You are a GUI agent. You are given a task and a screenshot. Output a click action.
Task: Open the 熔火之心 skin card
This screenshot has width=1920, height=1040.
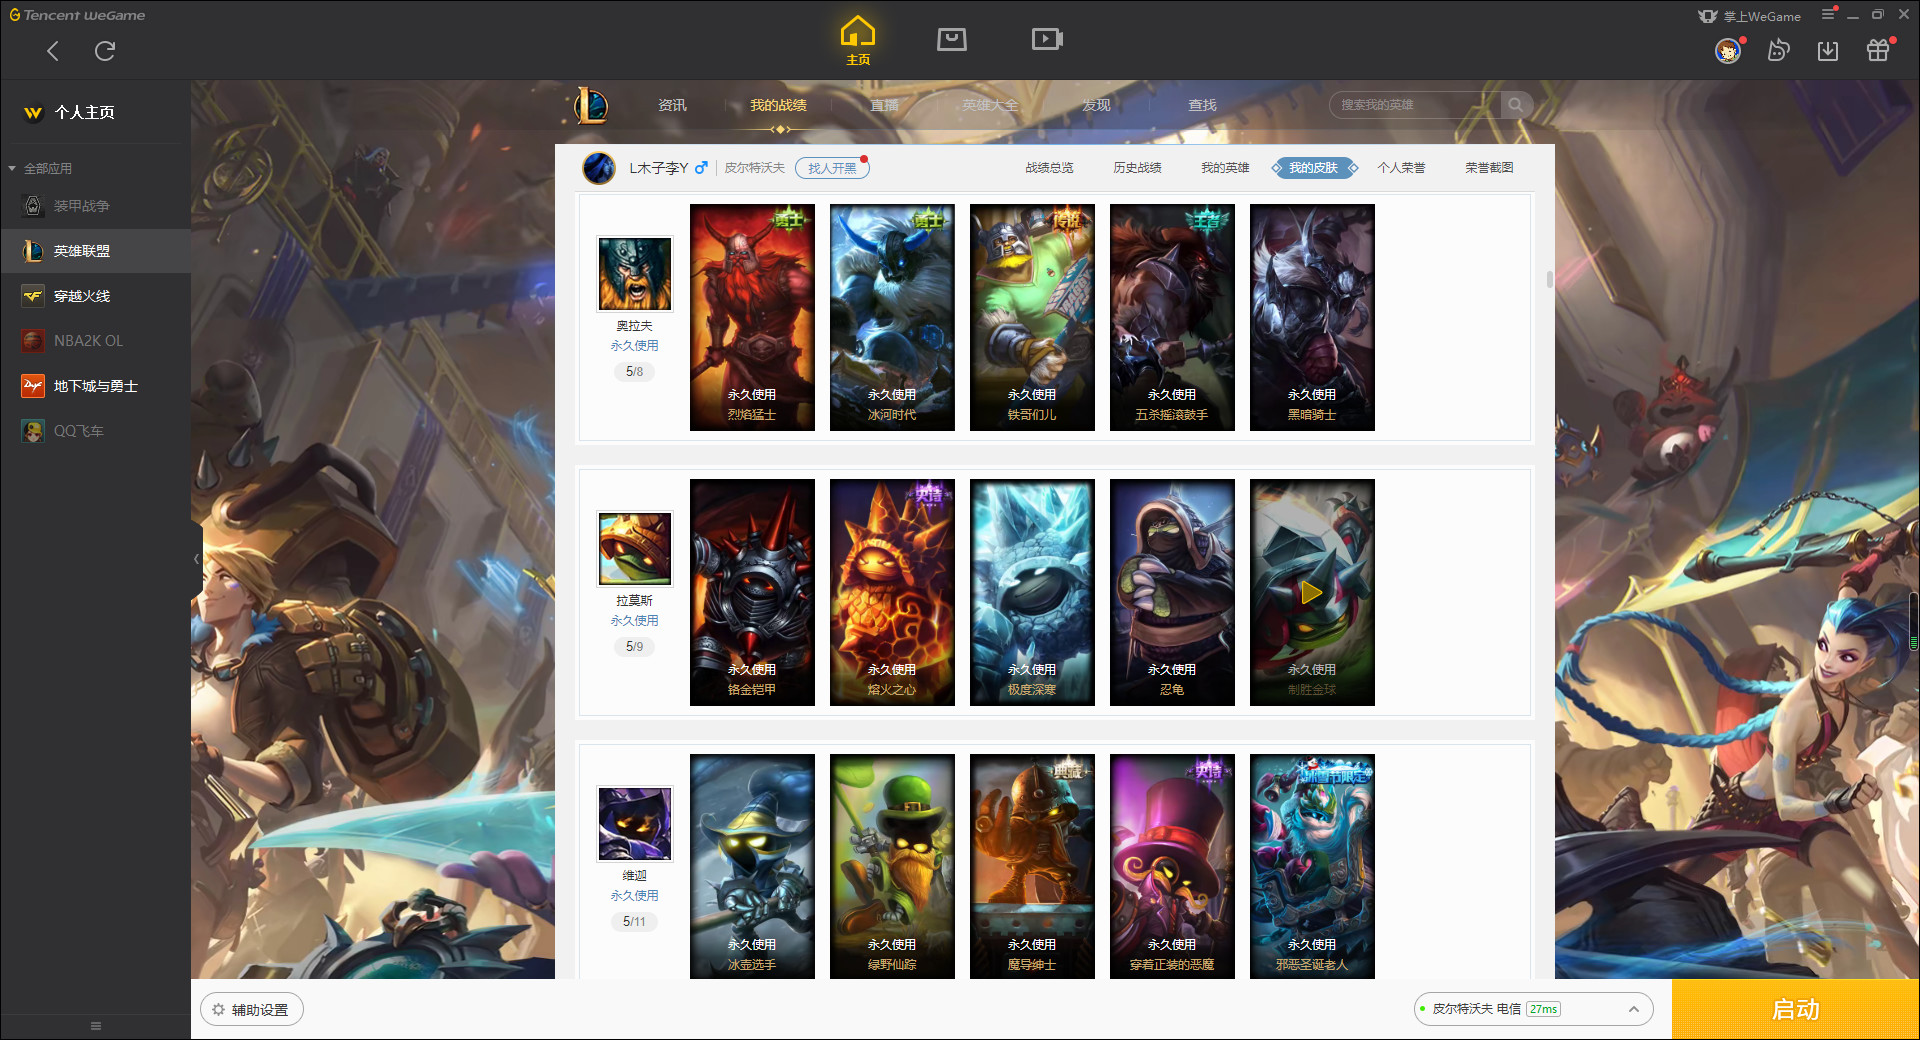click(x=892, y=593)
